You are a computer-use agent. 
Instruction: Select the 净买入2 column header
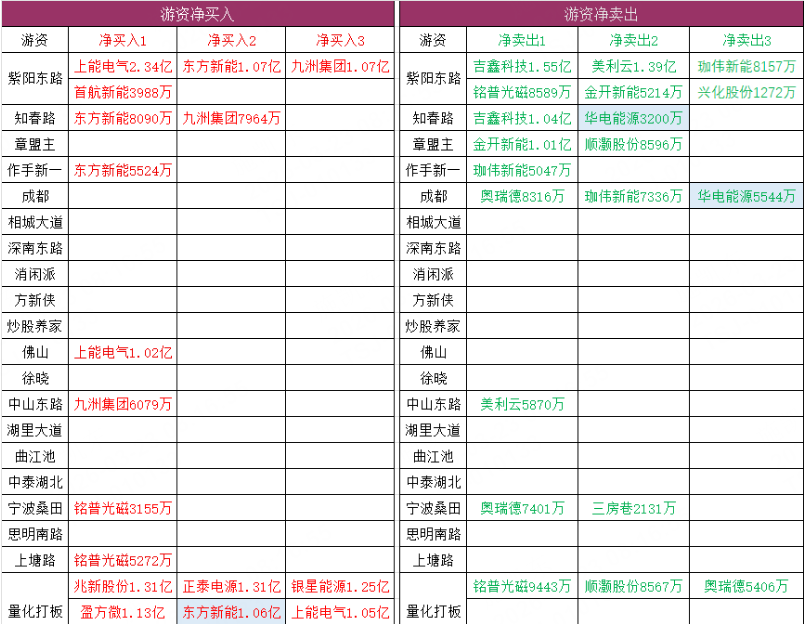(231, 40)
